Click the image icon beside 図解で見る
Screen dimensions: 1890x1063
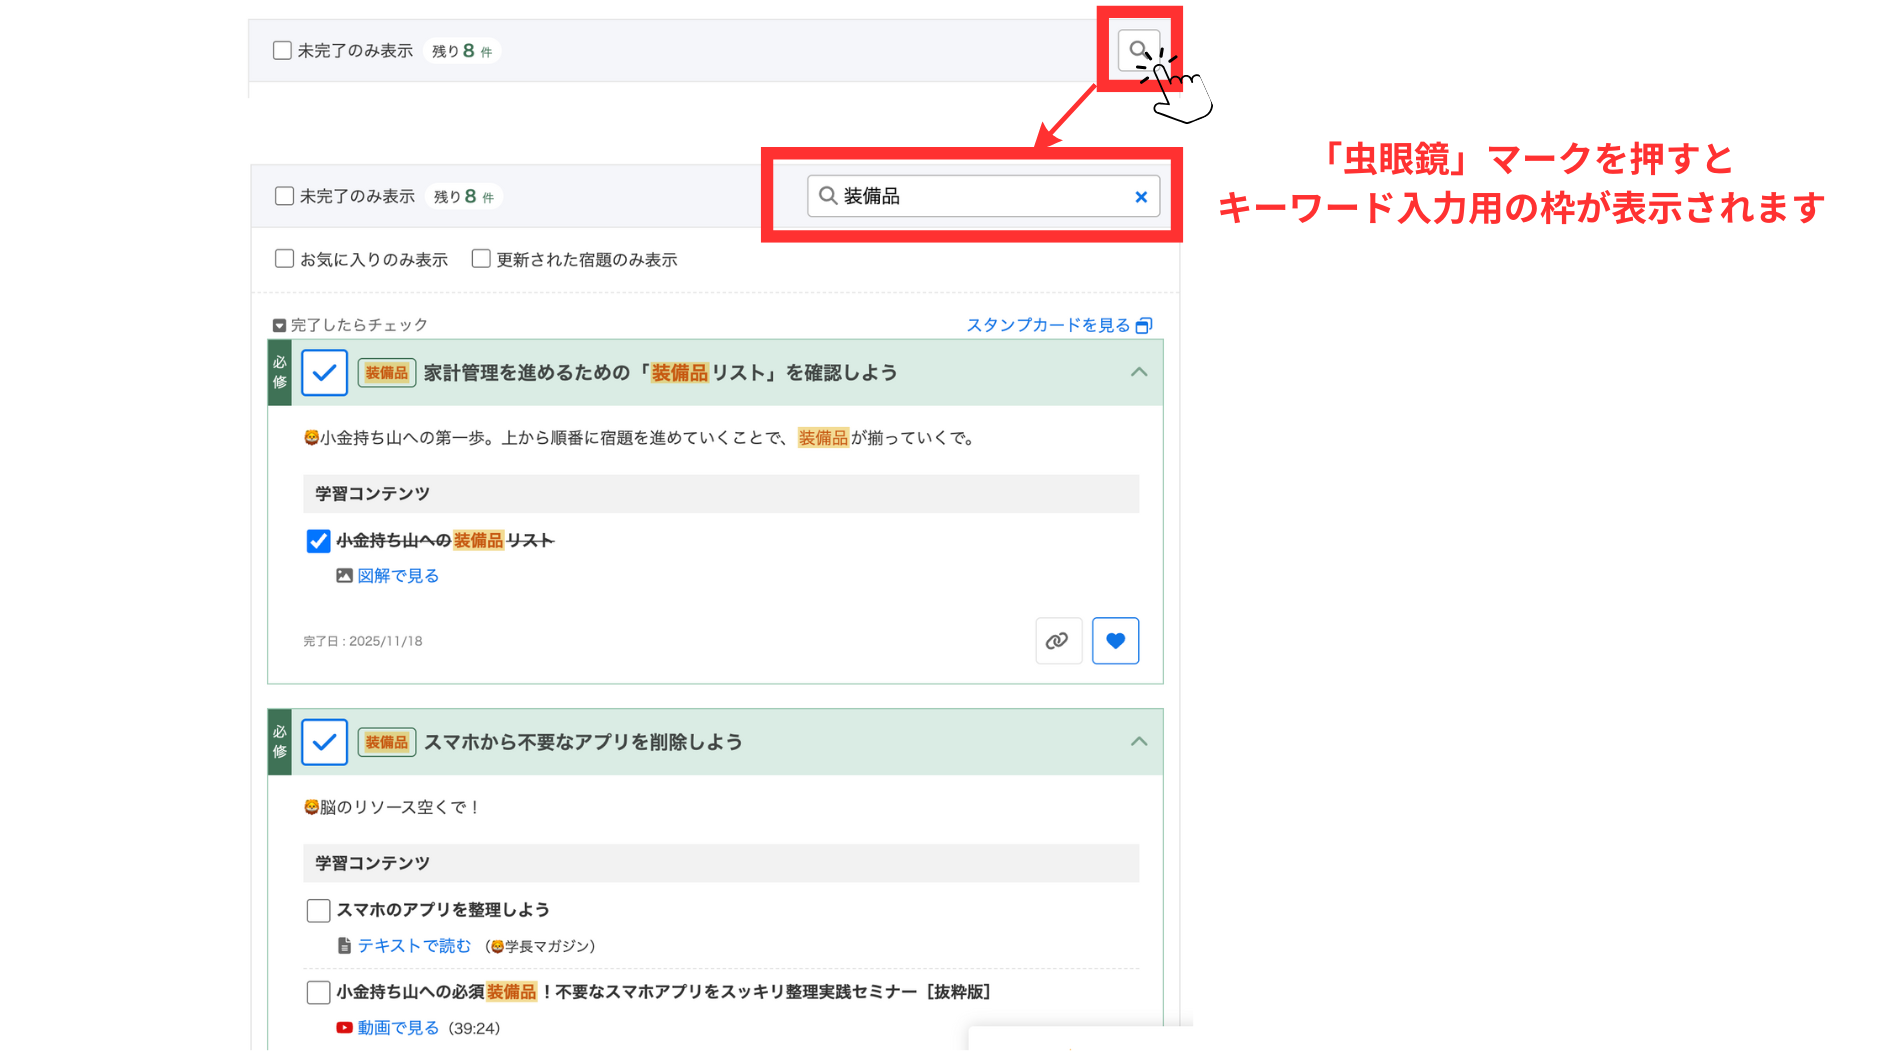344,576
